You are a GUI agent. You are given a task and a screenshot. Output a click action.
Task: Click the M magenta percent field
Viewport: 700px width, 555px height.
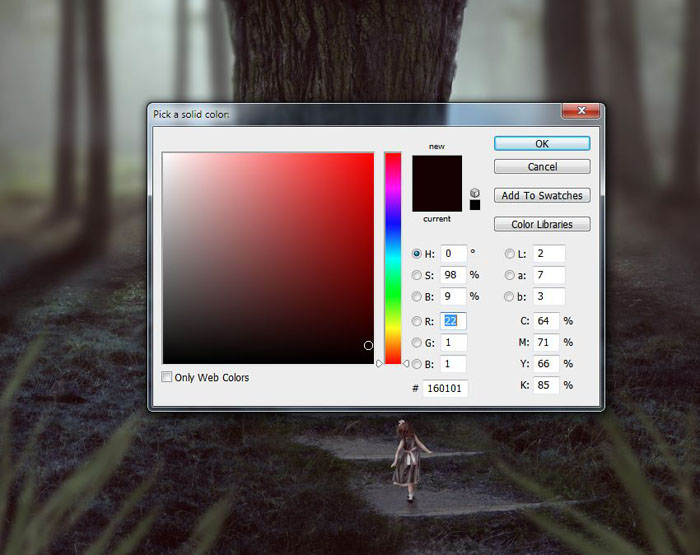pyautogui.click(x=546, y=342)
